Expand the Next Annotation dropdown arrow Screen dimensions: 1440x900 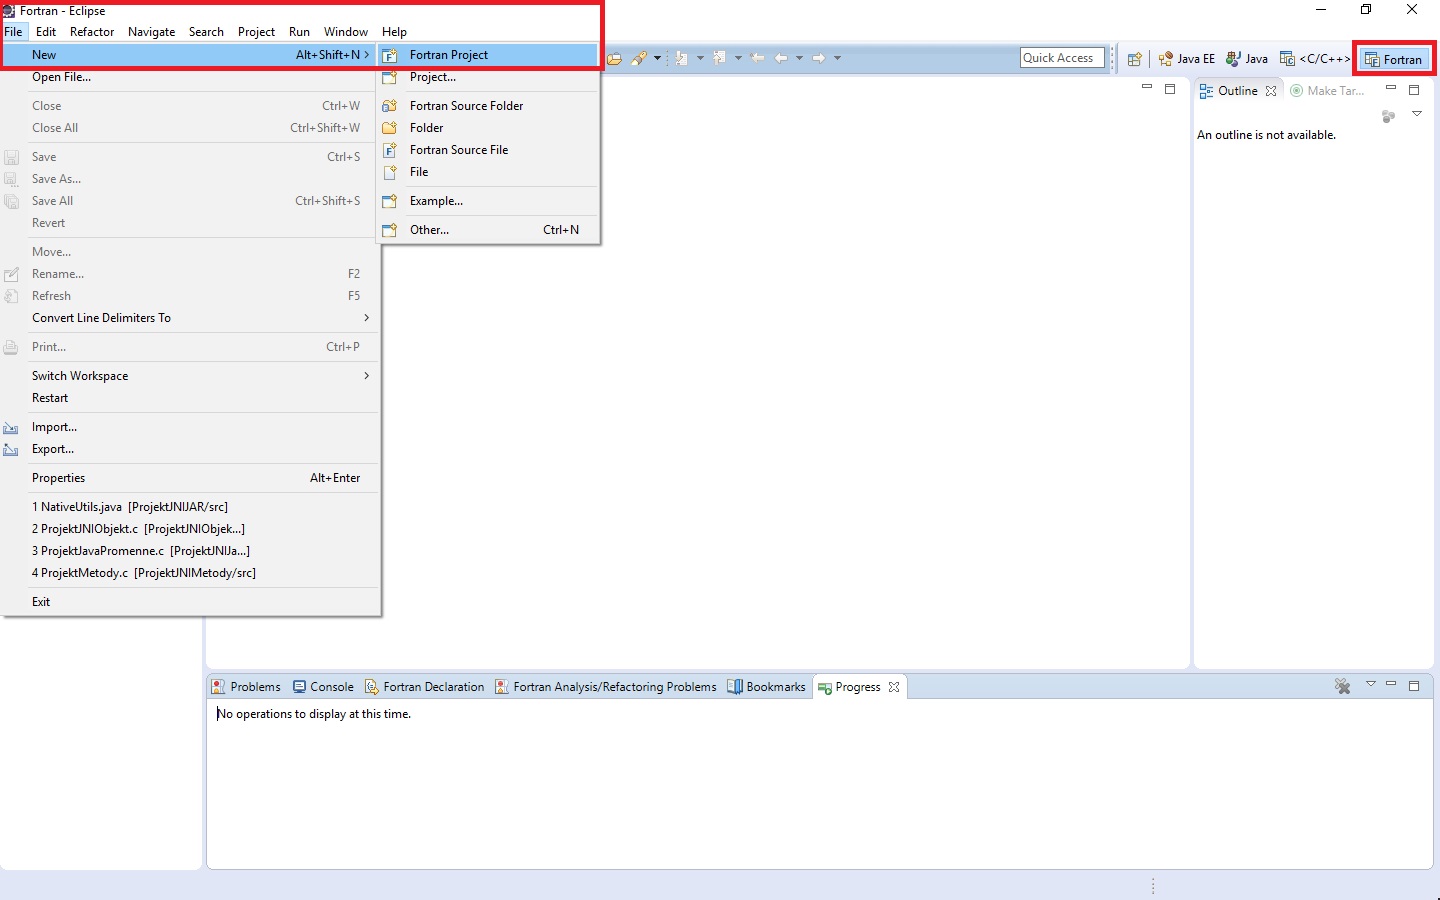coord(700,58)
